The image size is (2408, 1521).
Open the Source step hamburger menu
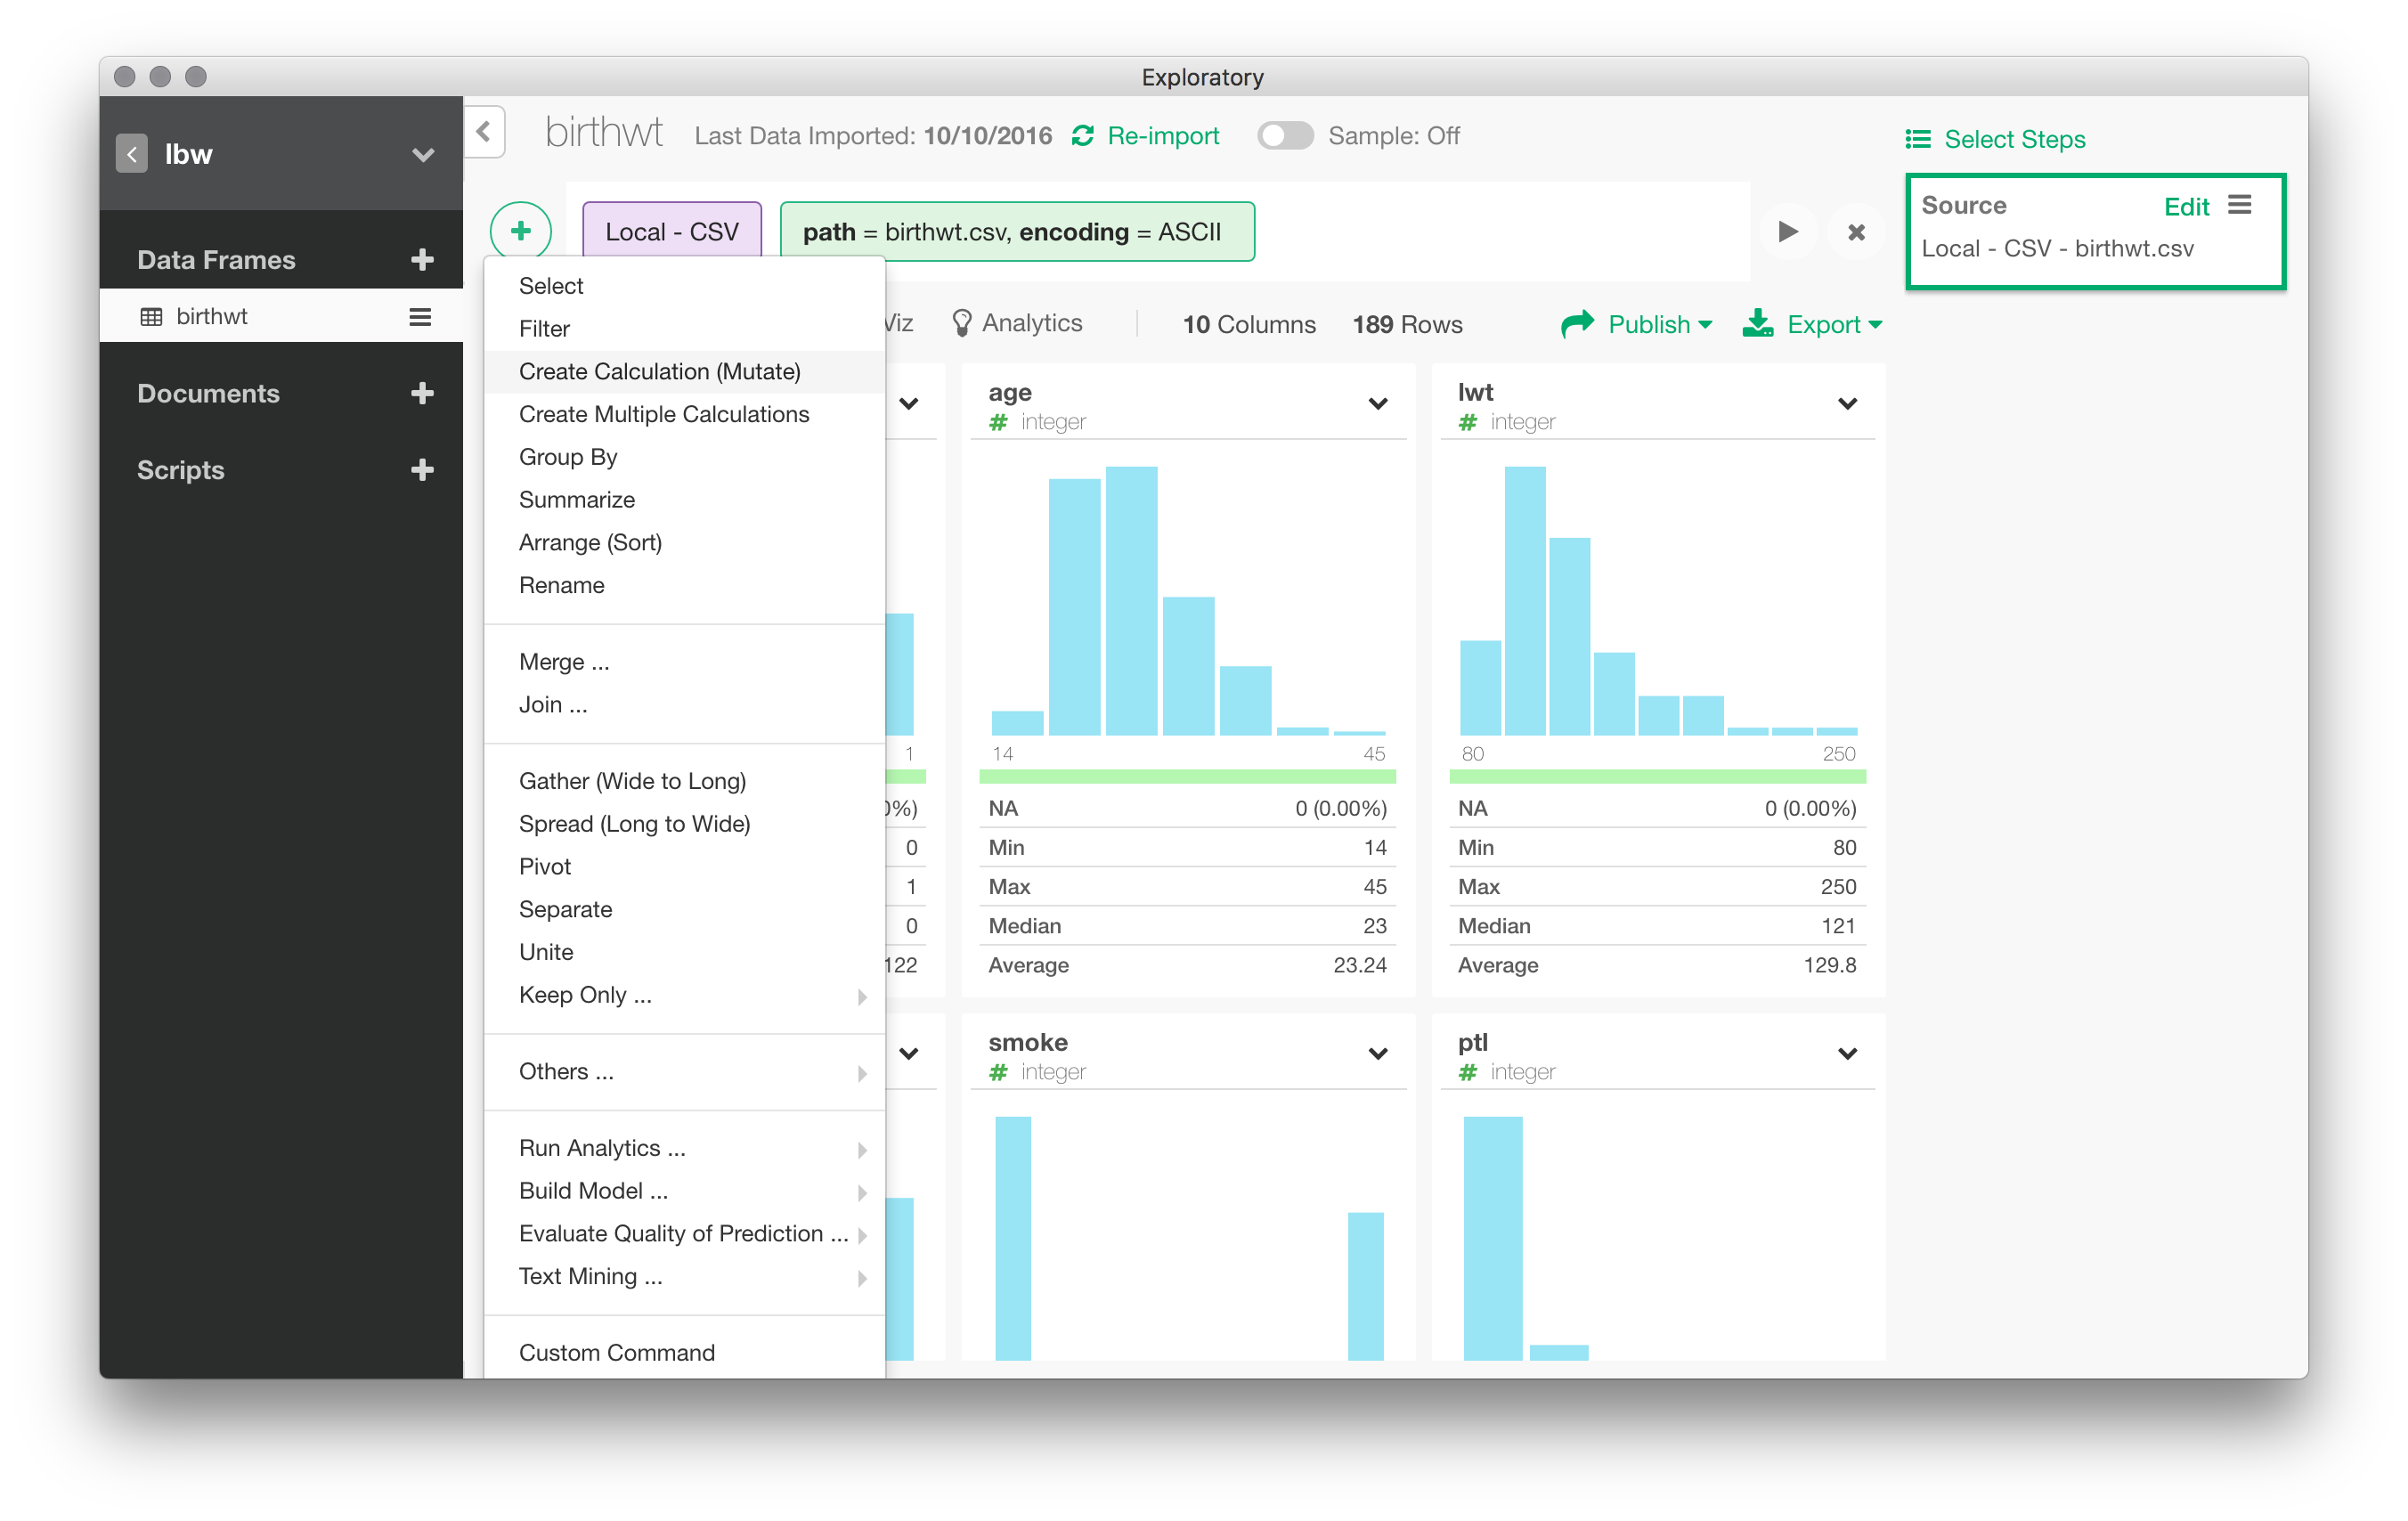point(2240,205)
